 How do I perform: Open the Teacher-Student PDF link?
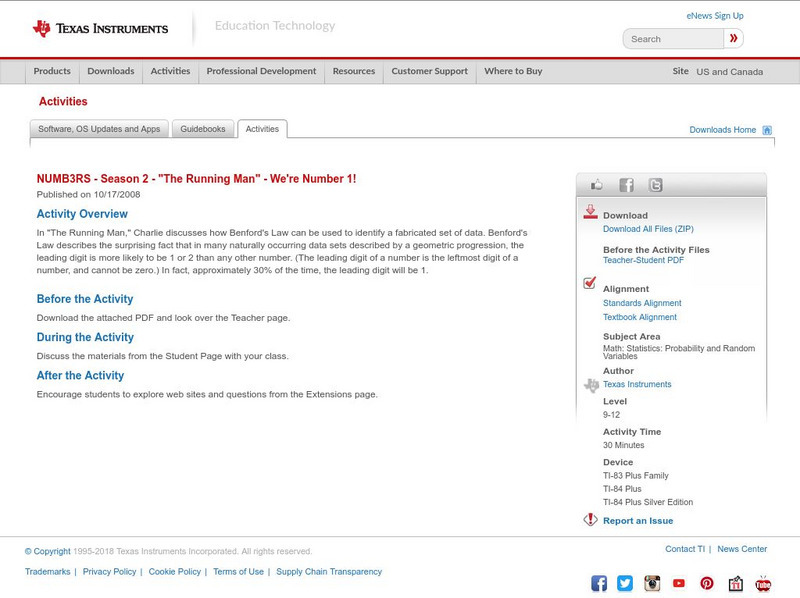point(643,260)
